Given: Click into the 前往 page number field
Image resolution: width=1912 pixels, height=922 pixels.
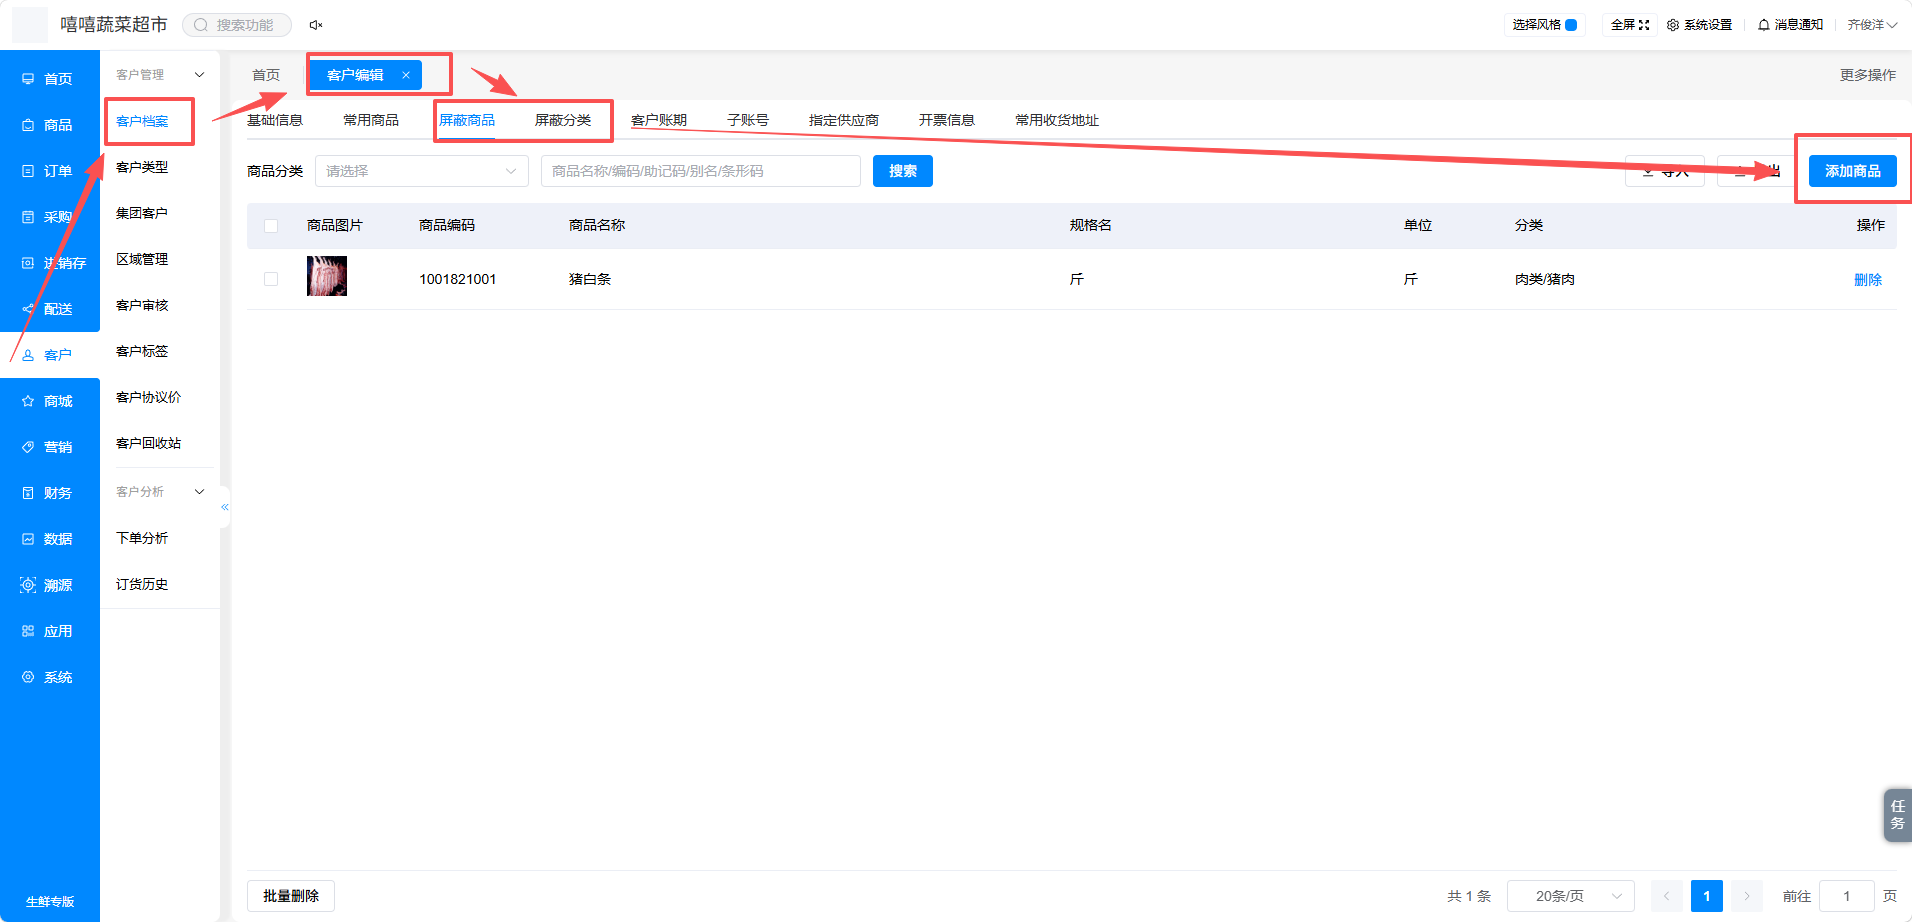Looking at the screenshot, I should (1846, 896).
